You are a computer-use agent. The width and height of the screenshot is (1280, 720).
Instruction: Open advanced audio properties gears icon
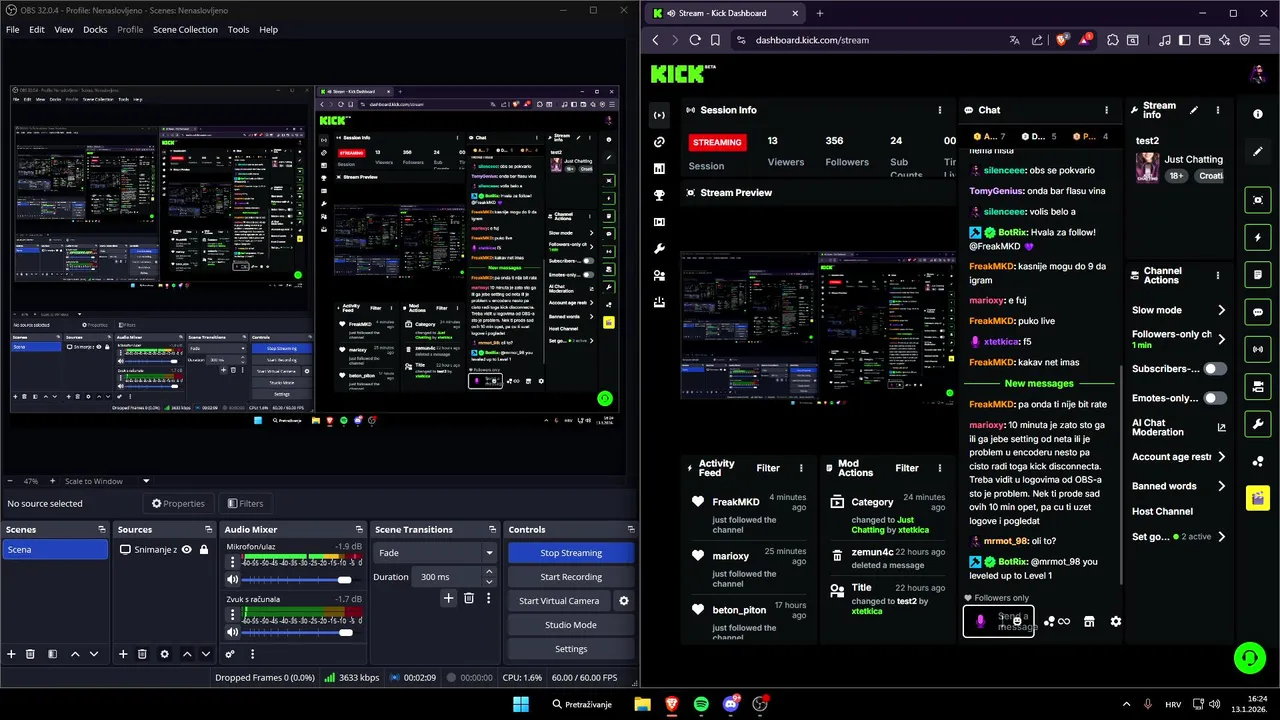(230, 654)
